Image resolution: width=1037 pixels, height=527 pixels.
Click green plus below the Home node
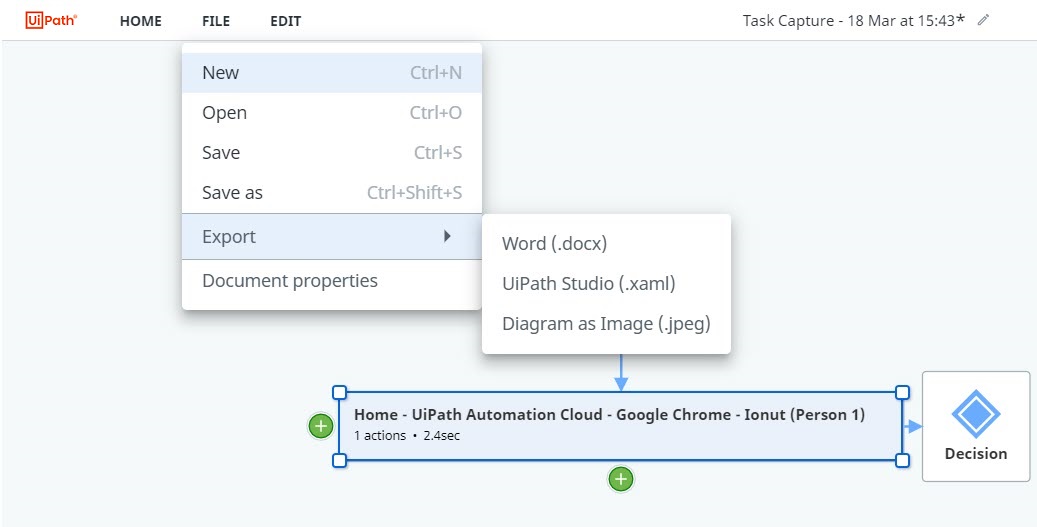pyautogui.click(x=621, y=479)
